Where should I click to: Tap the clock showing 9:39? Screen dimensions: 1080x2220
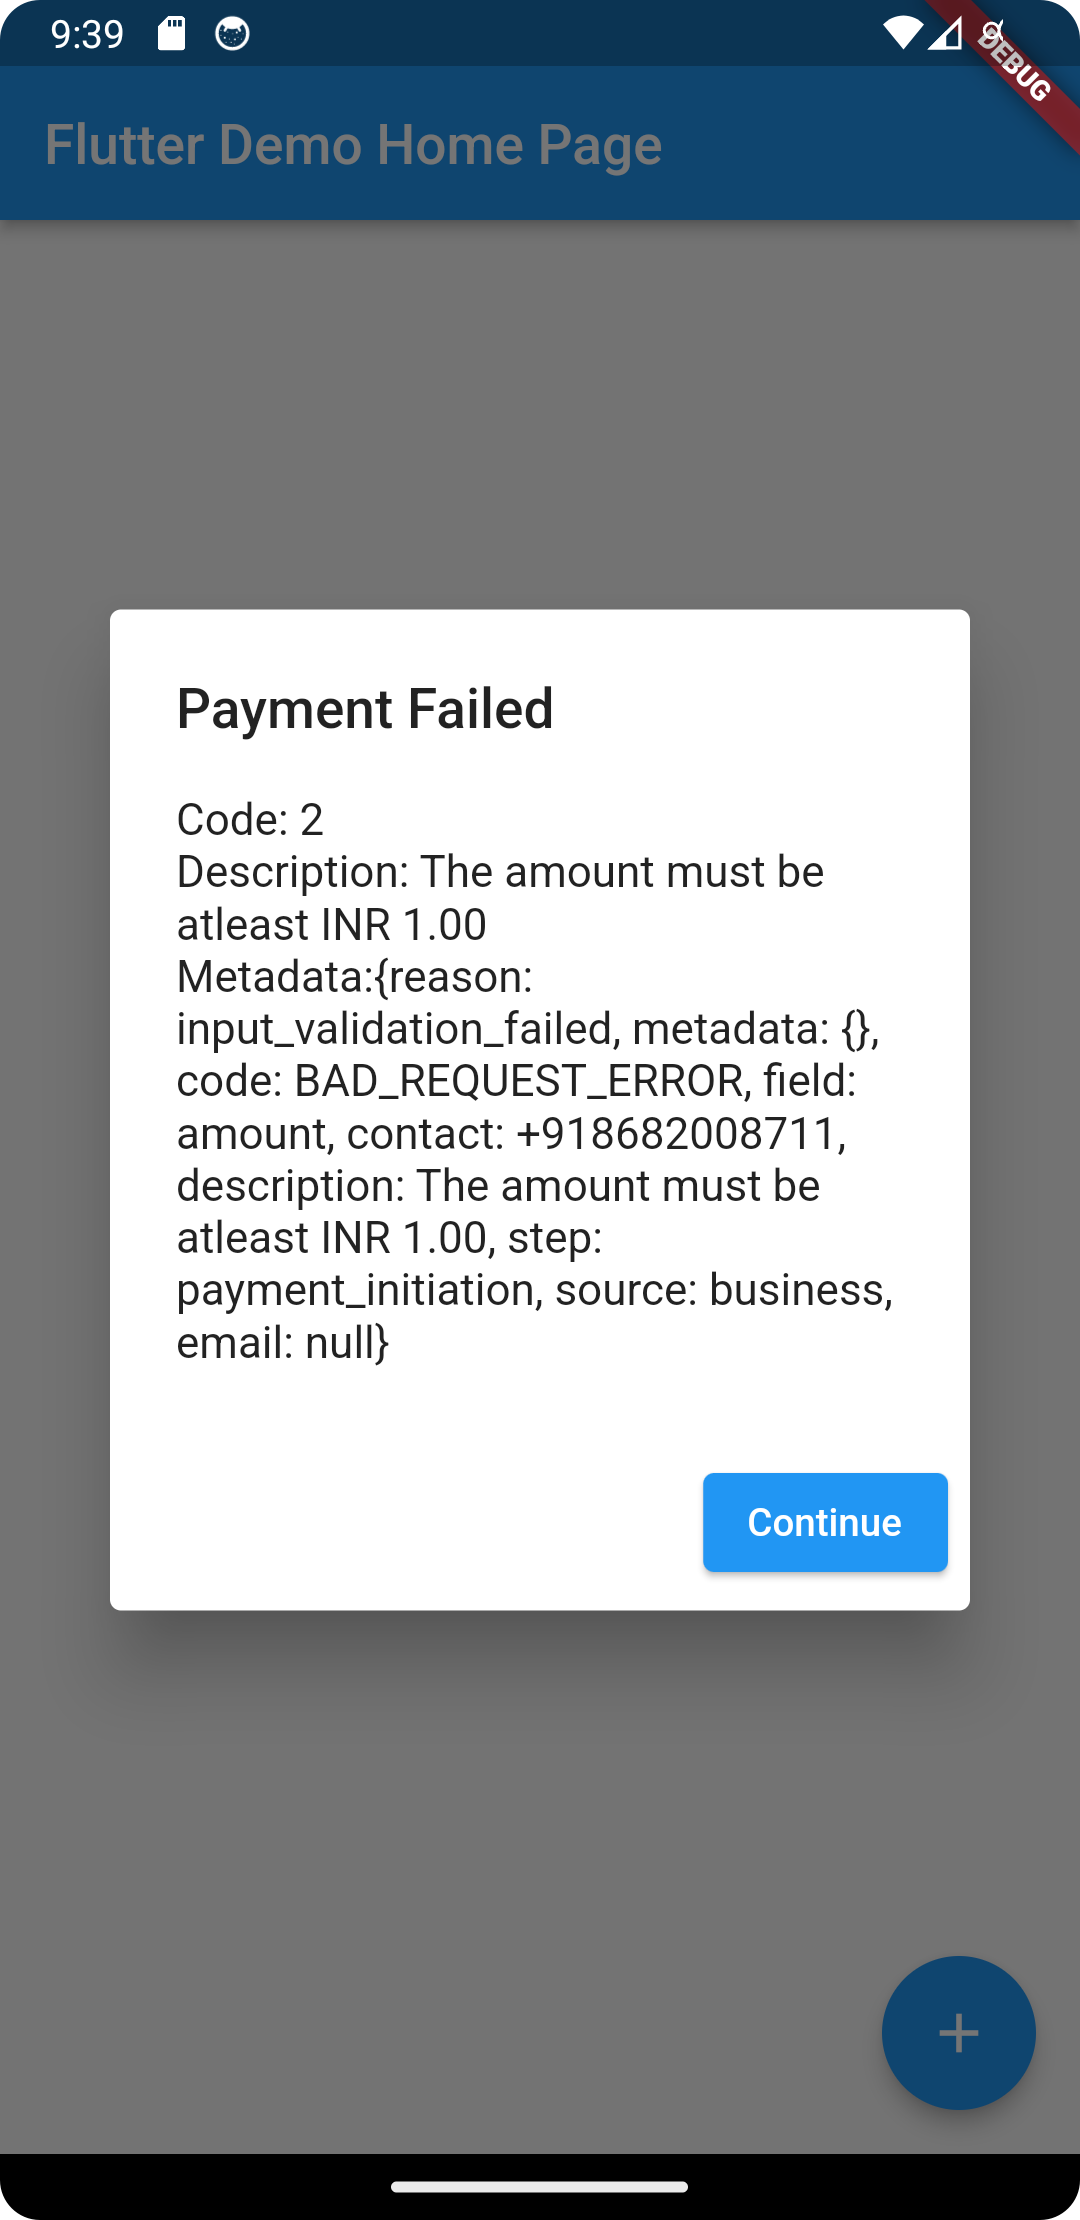pyautogui.click(x=88, y=33)
